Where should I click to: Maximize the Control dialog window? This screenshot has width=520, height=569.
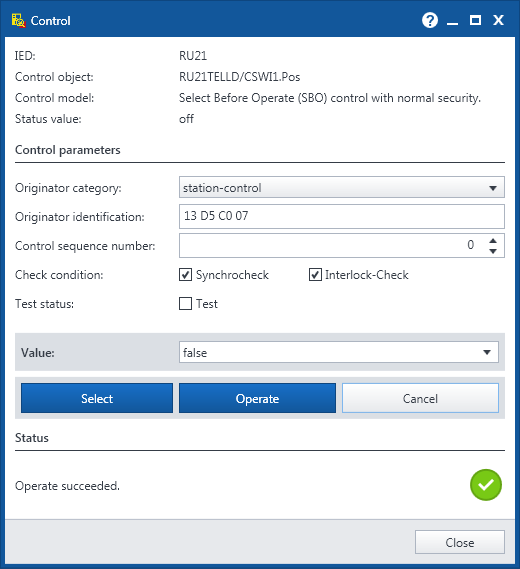click(475, 20)
